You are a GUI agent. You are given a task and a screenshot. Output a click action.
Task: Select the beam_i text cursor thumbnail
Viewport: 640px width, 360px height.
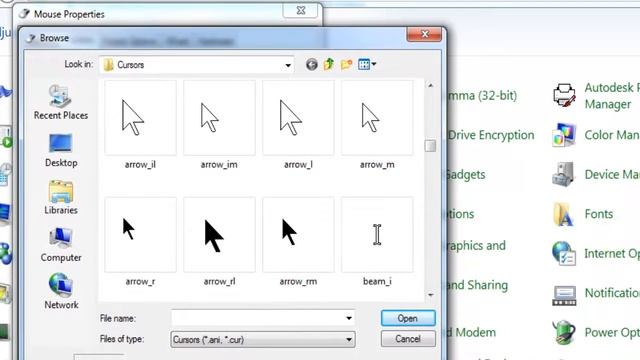377,235
